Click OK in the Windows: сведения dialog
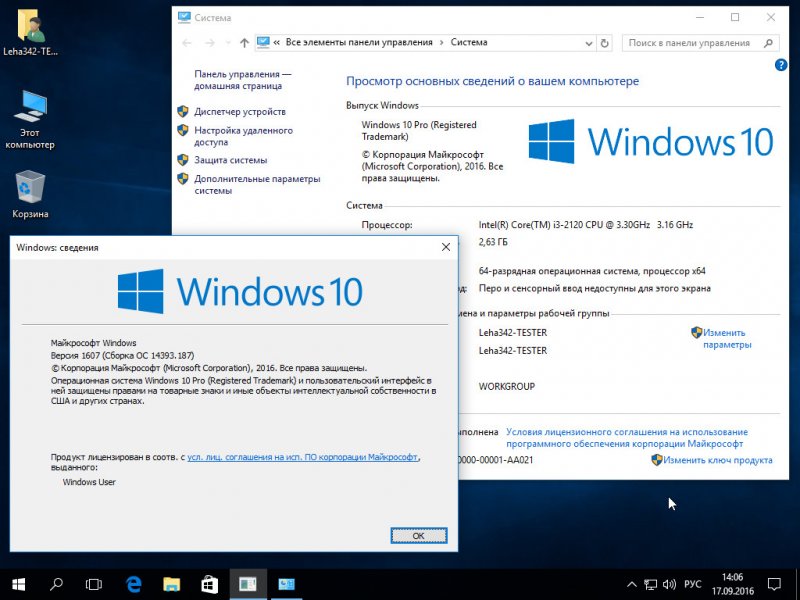This screenshot has height=600, width=800. click(419, 536)
